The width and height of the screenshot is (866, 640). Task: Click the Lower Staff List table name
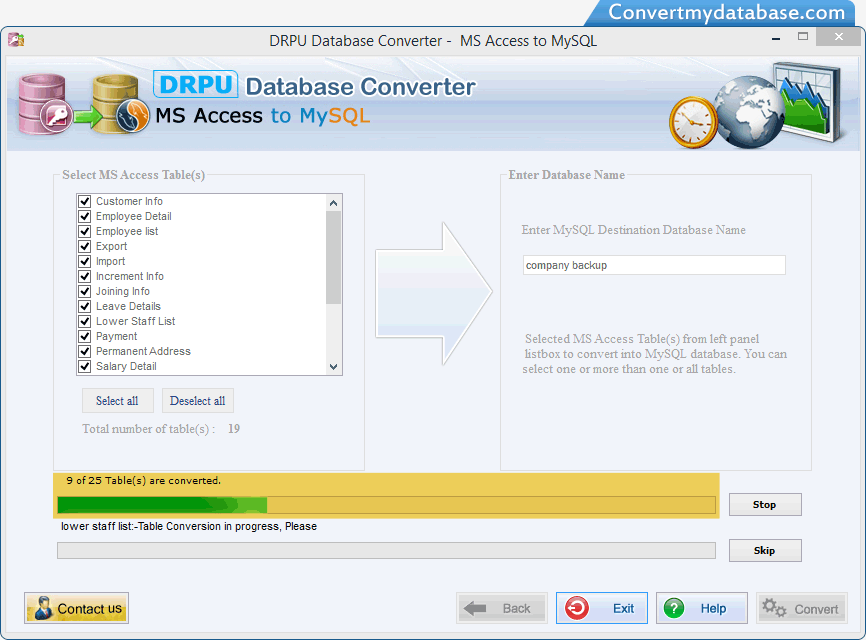click(x=135, y=321)
